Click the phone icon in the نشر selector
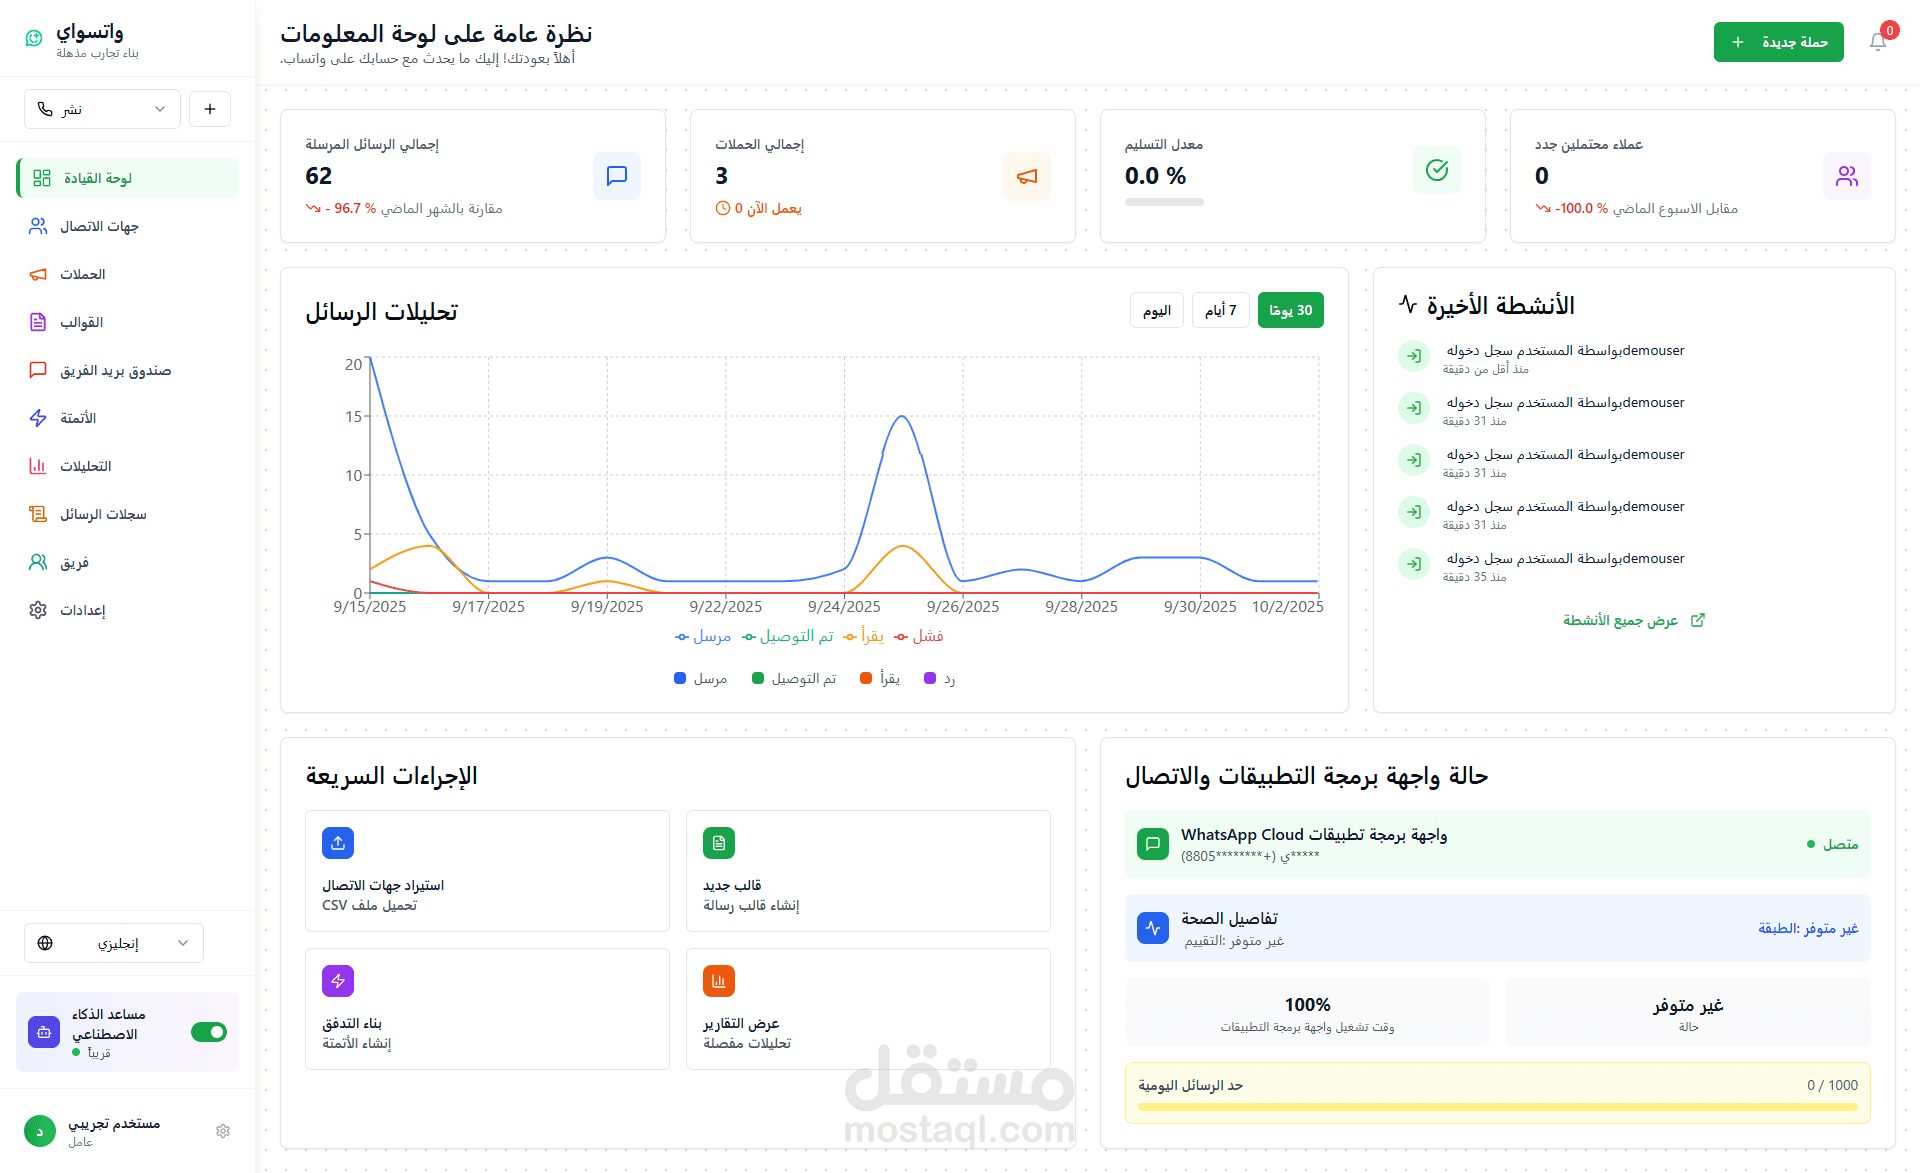The height and width of the screenshot is (1173, 1920). 45,109
